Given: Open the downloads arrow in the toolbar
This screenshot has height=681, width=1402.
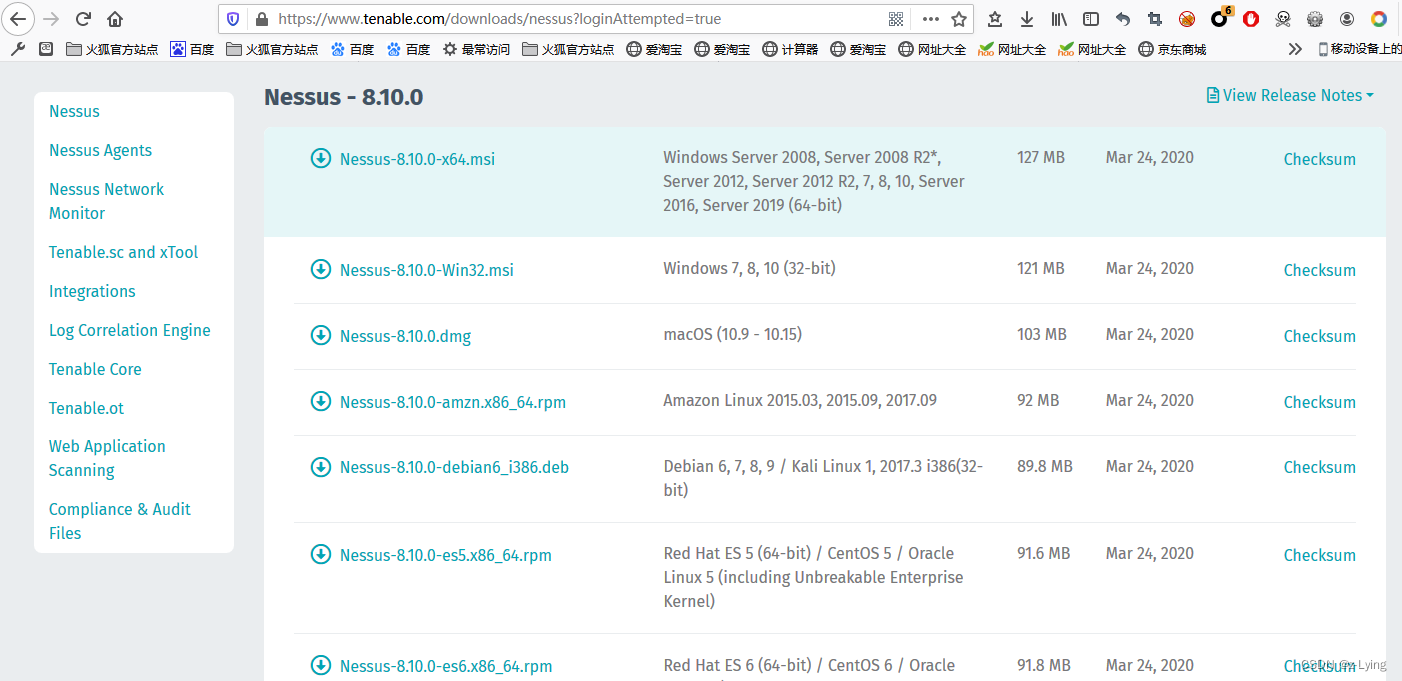Looking at the screenshot, I should (x=1027, y=19).
